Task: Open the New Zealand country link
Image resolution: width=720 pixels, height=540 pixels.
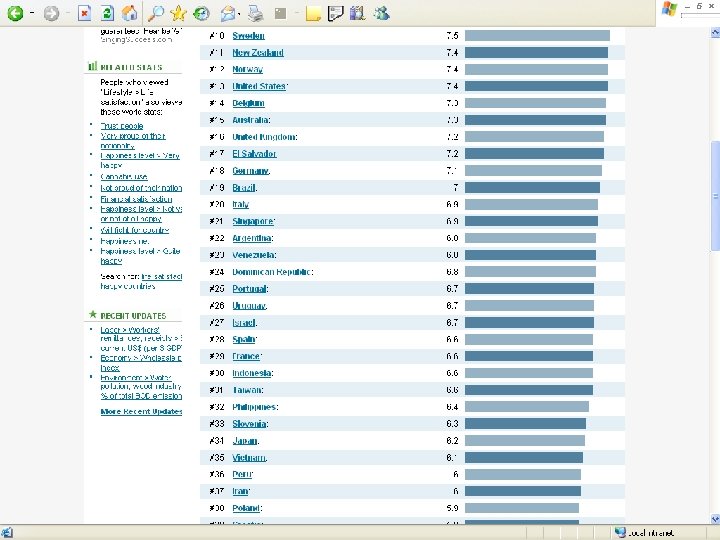Action: coord(258,53)
